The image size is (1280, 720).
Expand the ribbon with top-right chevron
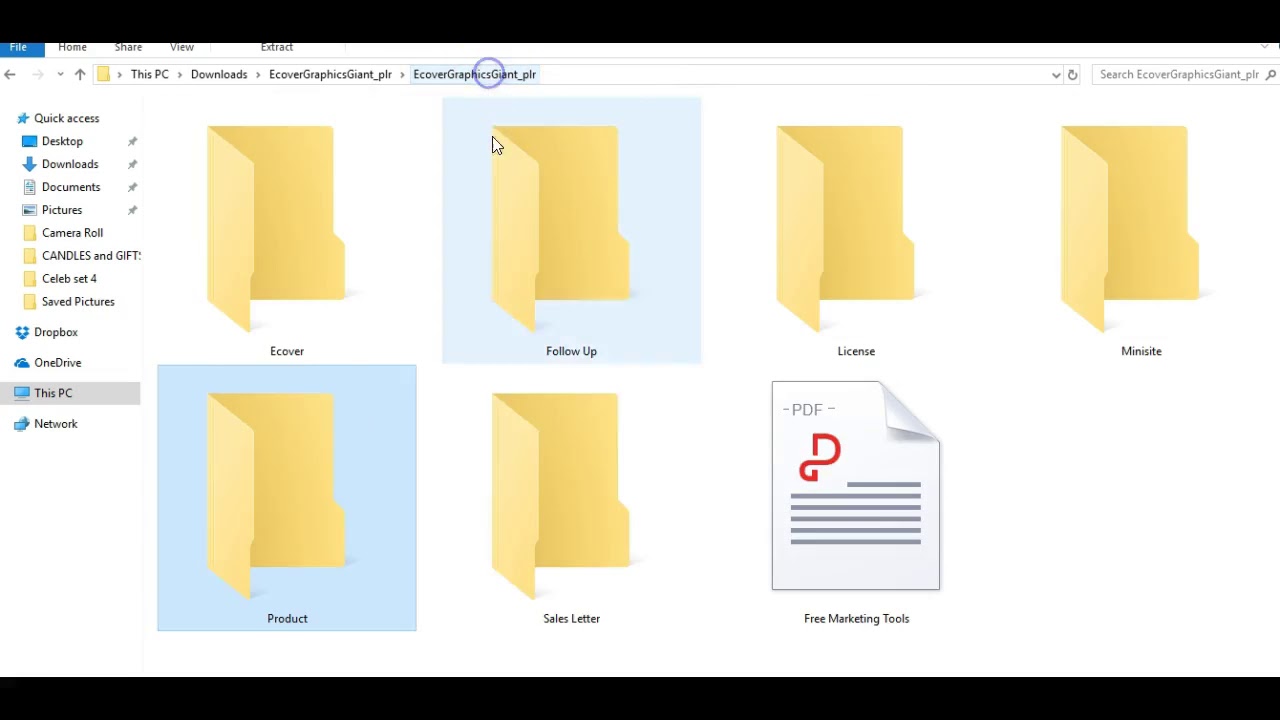click(x=1265, y=47)
